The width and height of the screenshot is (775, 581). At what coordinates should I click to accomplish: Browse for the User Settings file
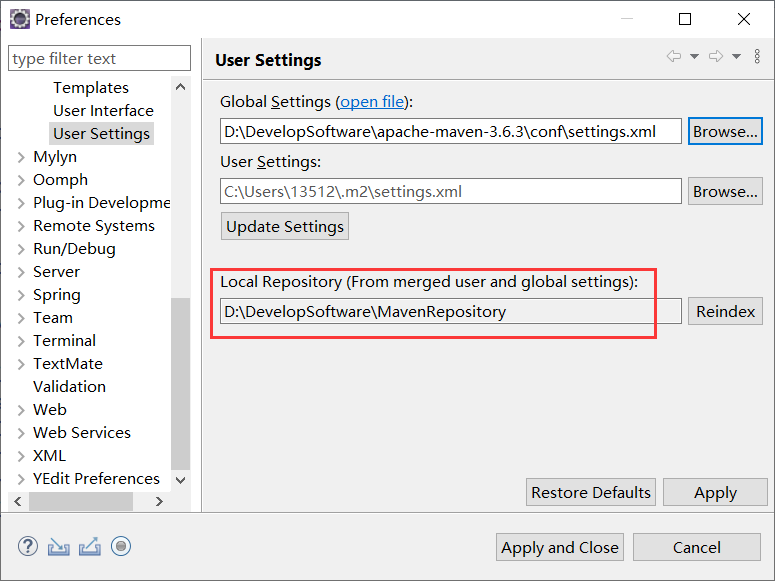(725, 191)
